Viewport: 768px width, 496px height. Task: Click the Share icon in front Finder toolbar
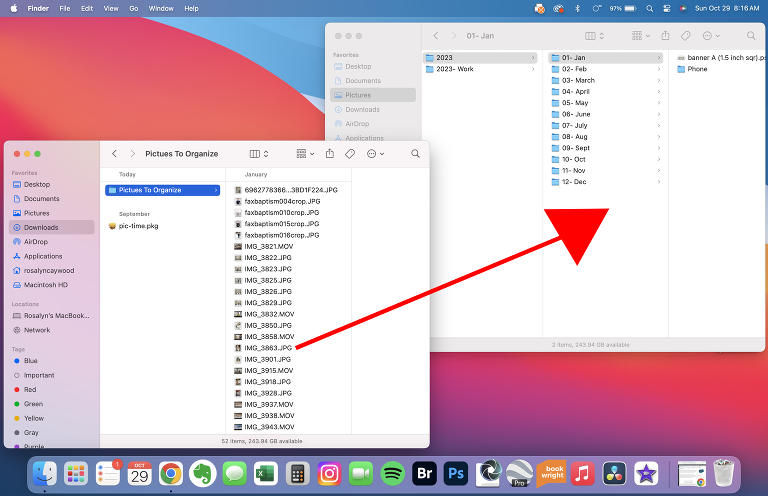329,154
